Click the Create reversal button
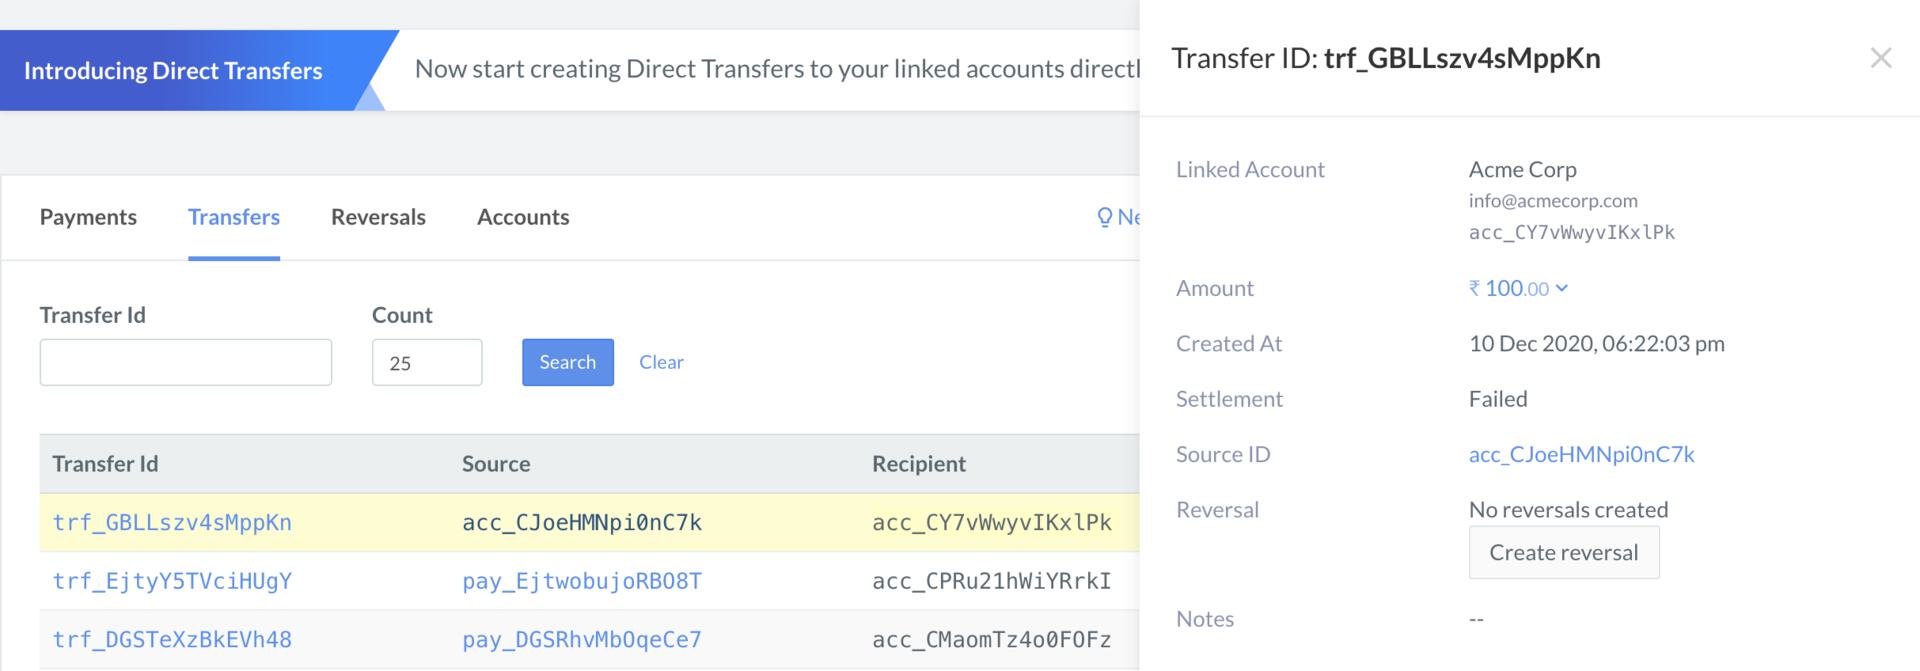Screen dimensions: 1920x671 coord(1564,552)
